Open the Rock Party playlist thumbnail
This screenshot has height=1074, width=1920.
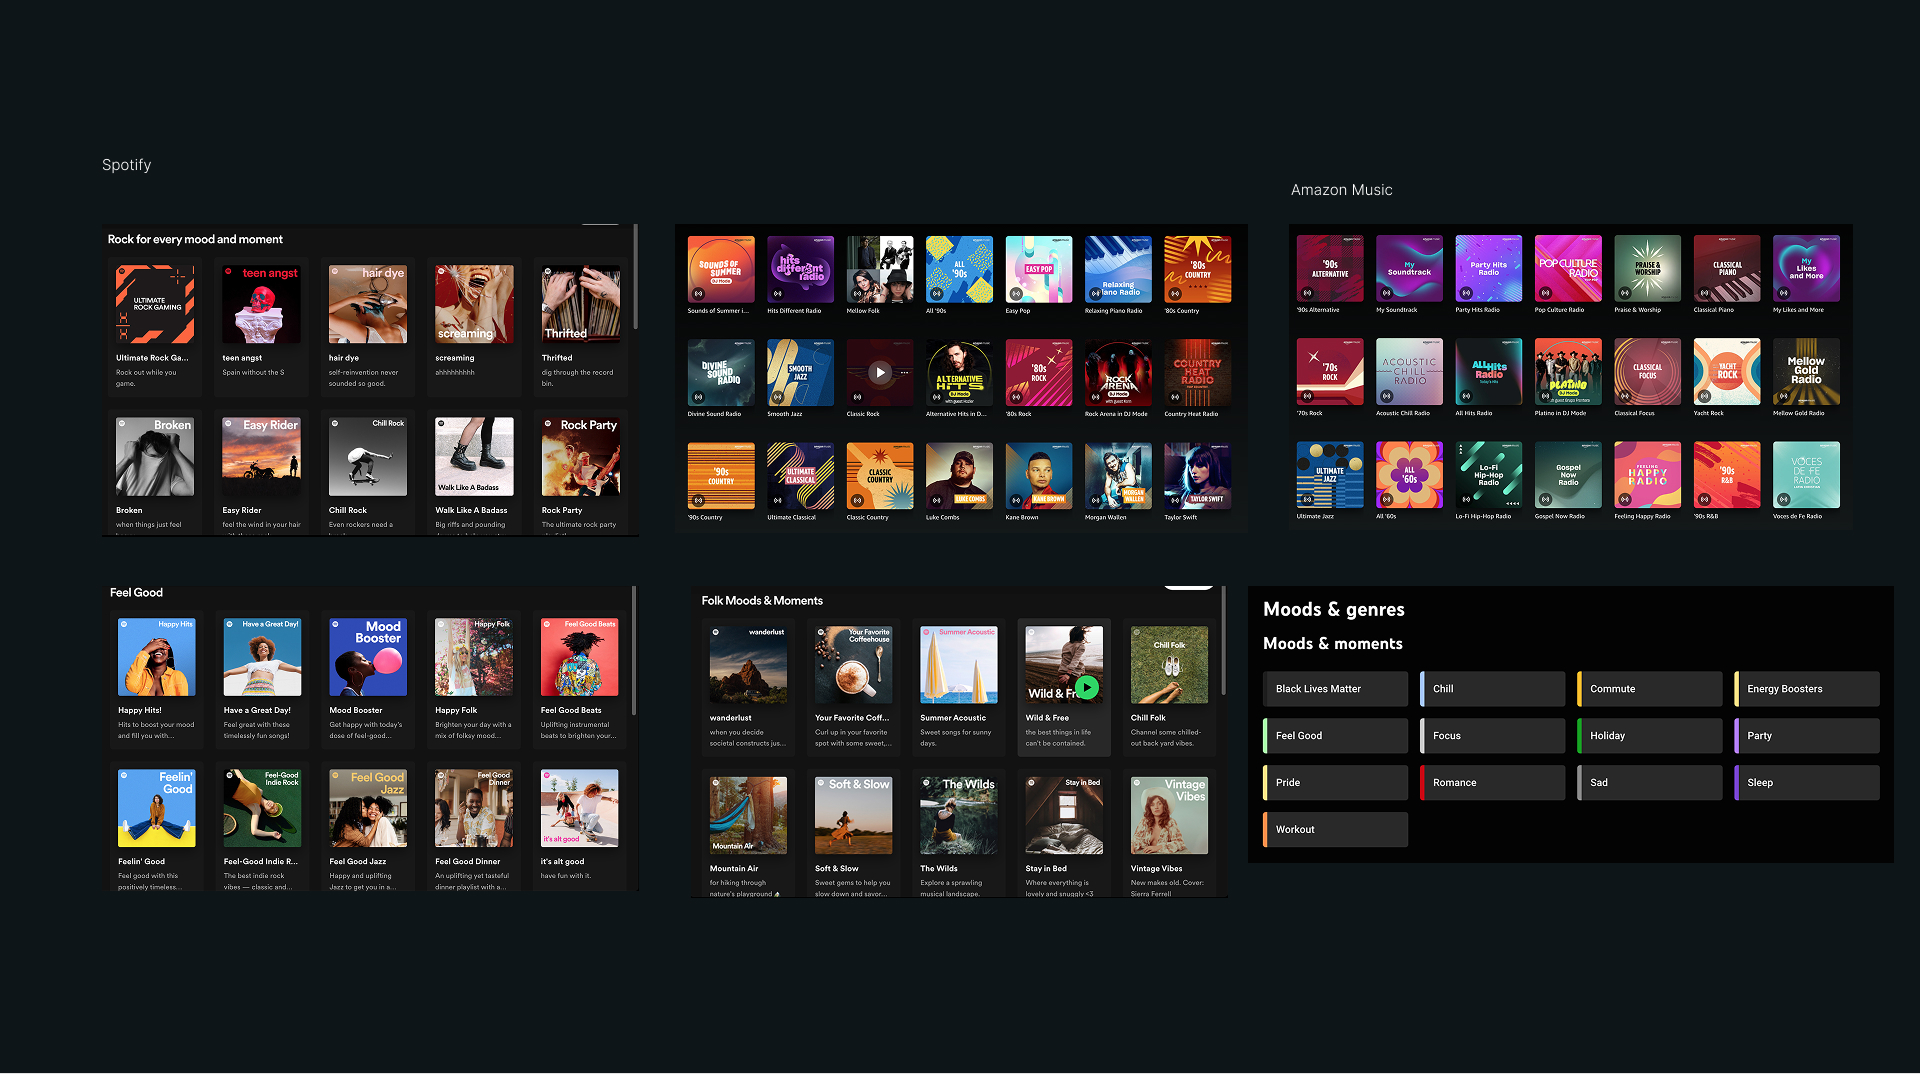click(x=580, y=457)
